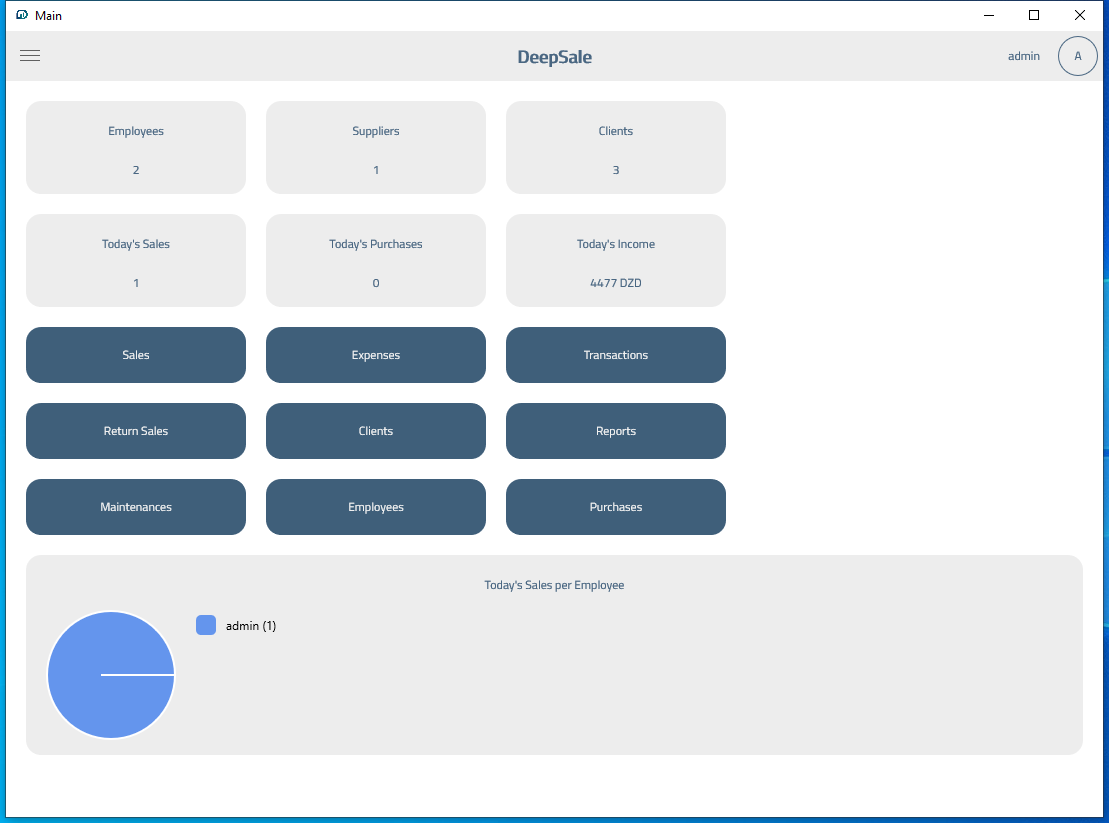
Task: Open Reports
Action: (615, 431)
